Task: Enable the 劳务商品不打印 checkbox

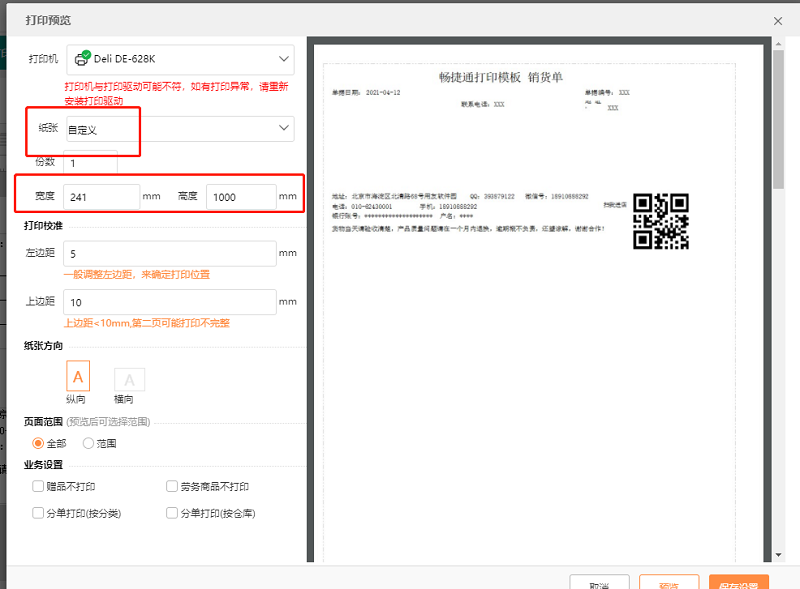Action: coord(172,486)
